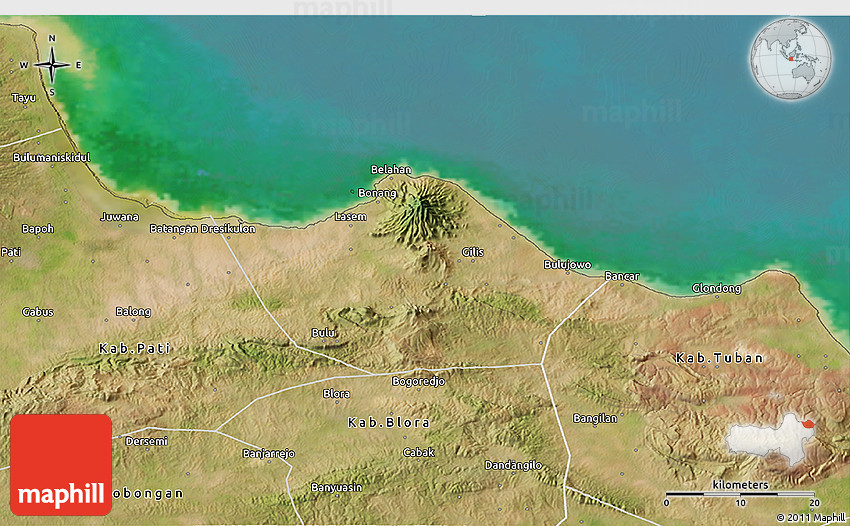Click the kilometers scale bar

pos(740,493)
